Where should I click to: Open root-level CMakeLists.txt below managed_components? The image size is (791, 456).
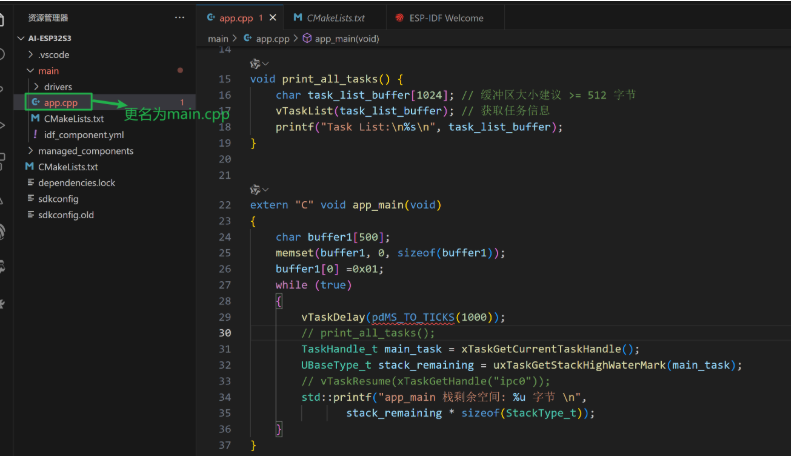click(68, 167)
